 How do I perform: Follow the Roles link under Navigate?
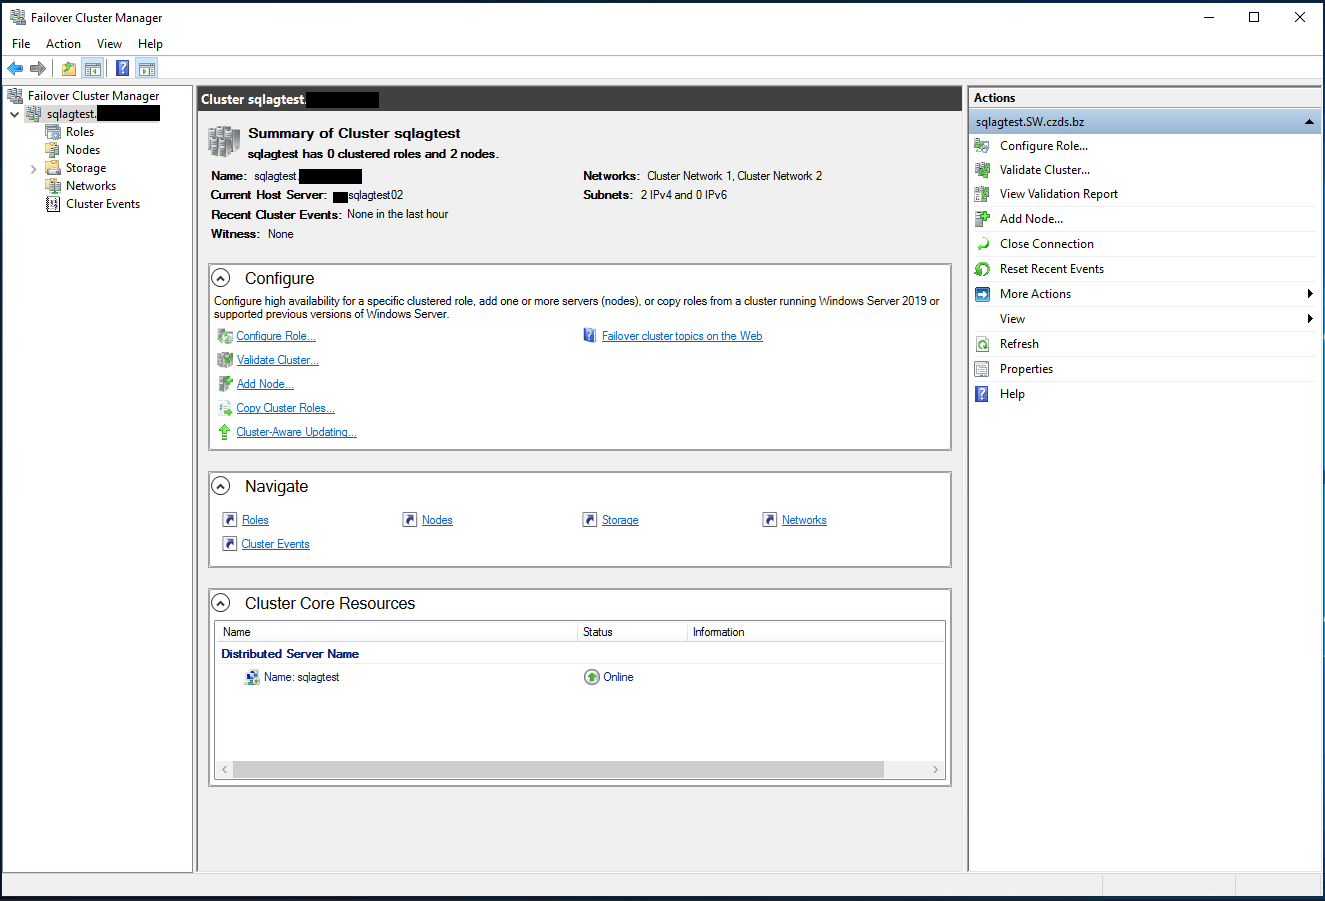[x=255, y=520]
